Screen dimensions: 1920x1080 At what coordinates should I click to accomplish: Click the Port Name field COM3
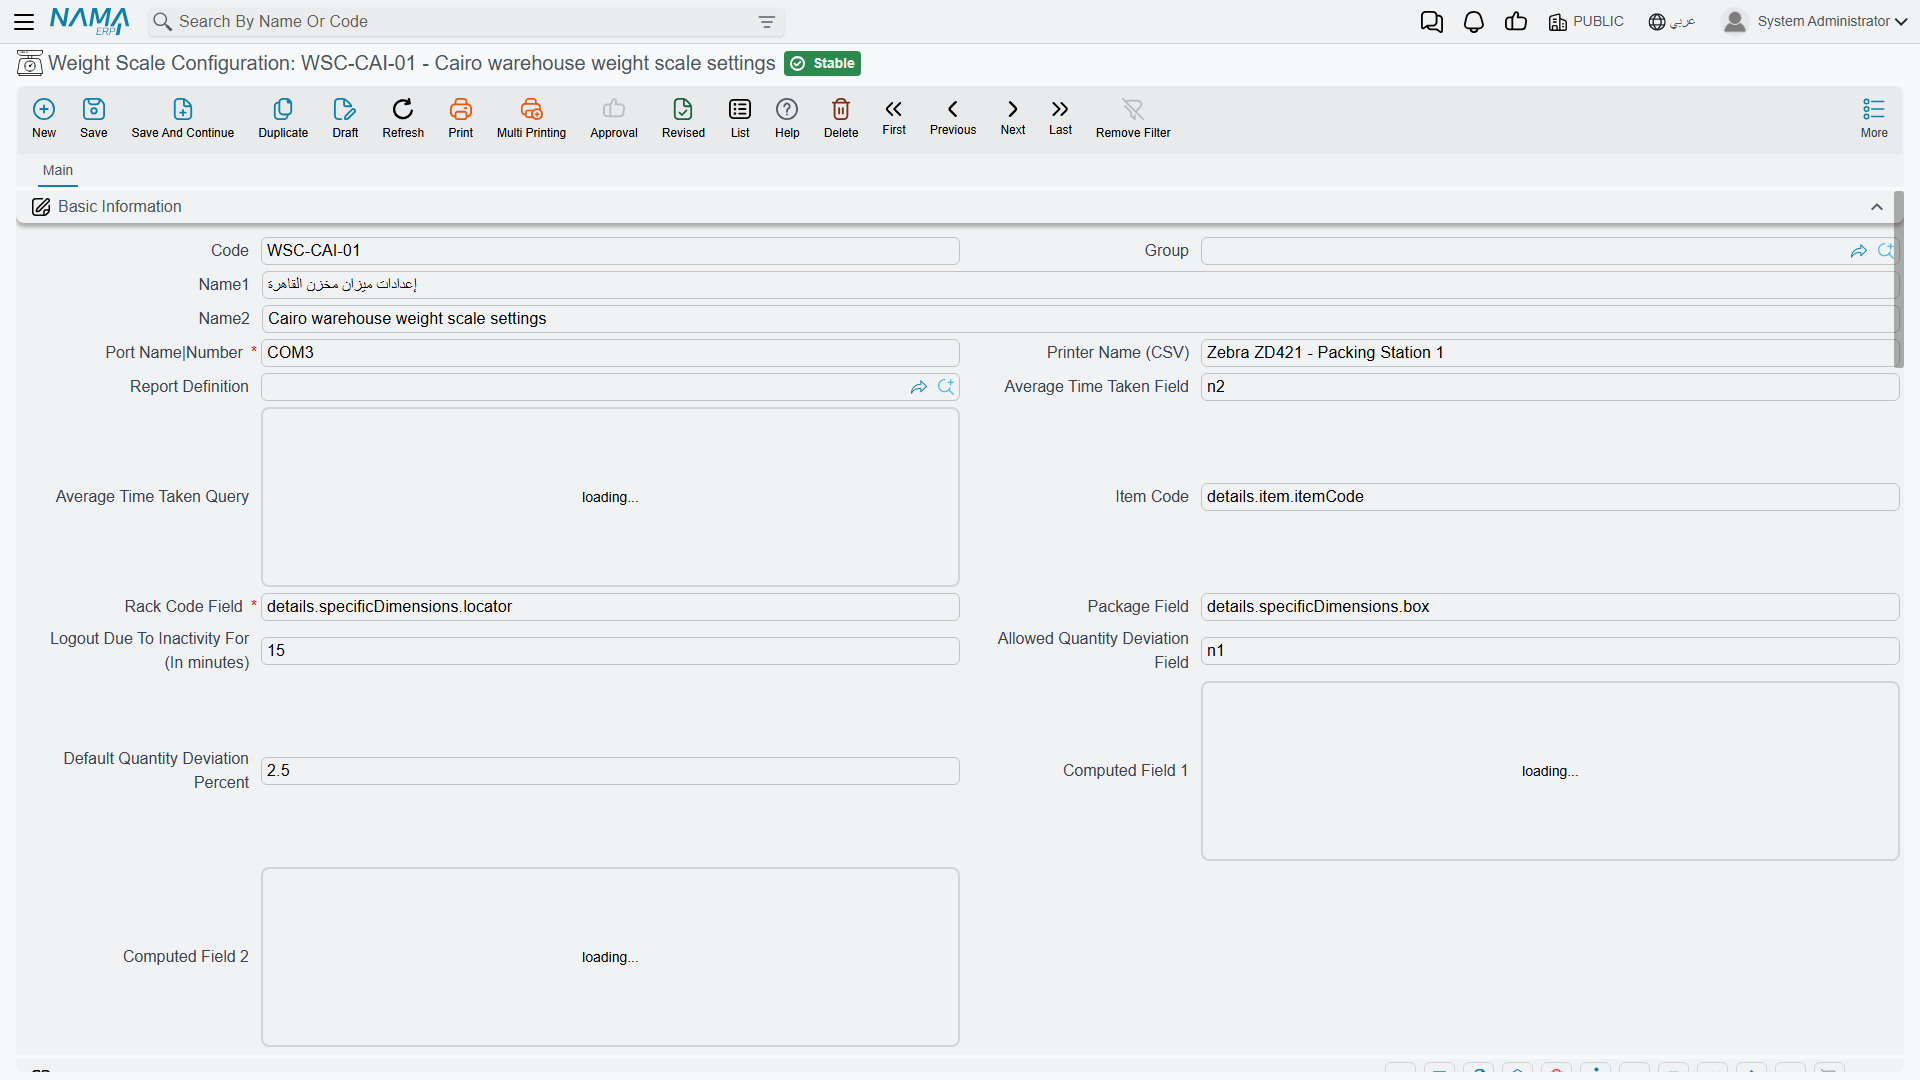(x=610, y=353)
